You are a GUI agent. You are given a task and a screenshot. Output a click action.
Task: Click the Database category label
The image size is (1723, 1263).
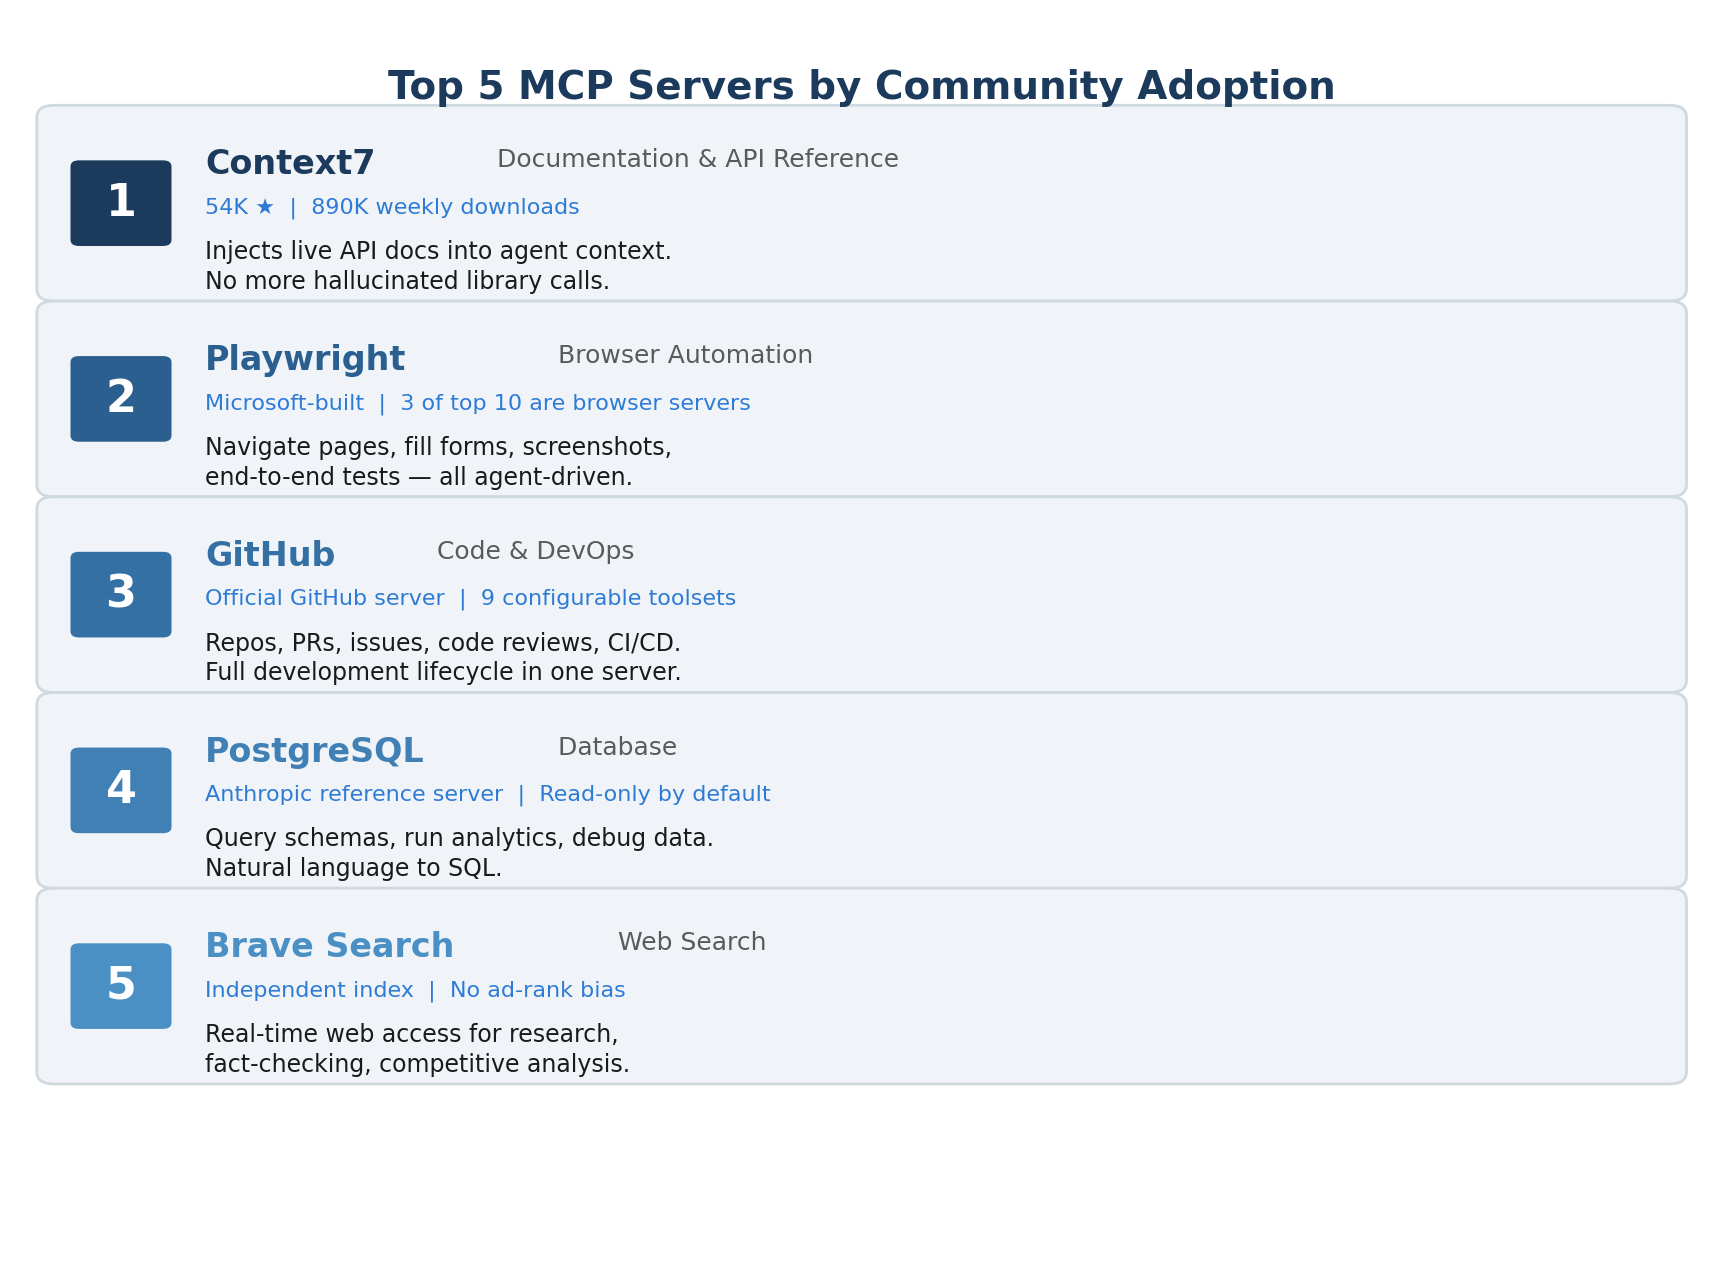click(x=617, y=747)
